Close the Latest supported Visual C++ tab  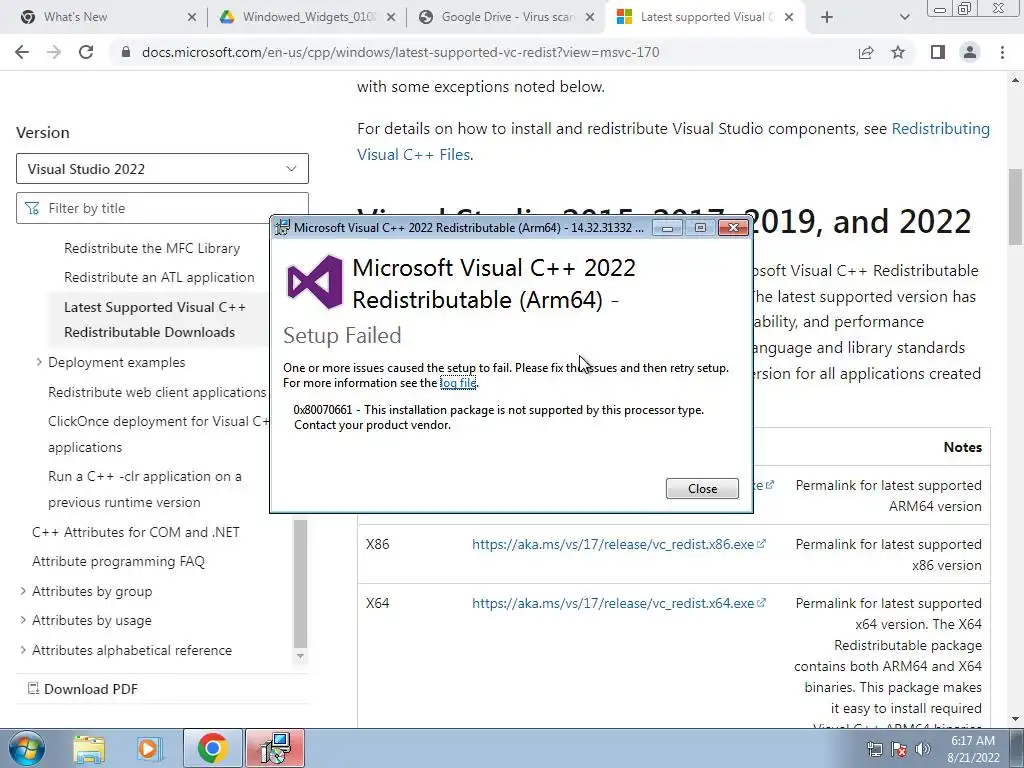pyautogui.click(x=789, y=17)
